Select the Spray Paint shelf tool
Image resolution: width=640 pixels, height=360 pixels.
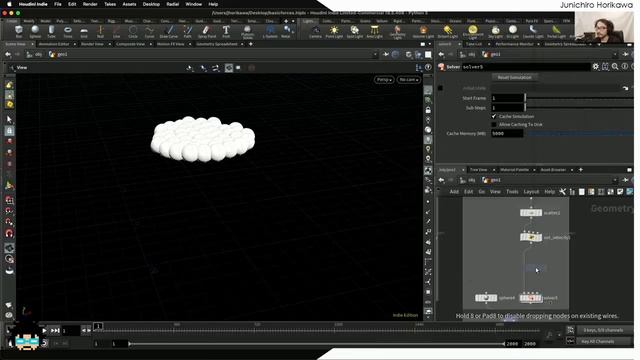click(207, 31)
